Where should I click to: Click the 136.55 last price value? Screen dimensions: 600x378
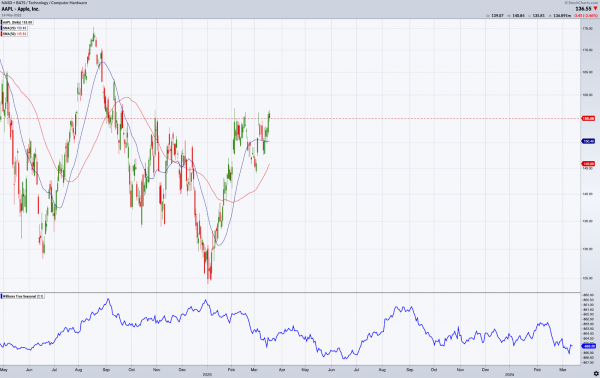click(x=583, y=9)
